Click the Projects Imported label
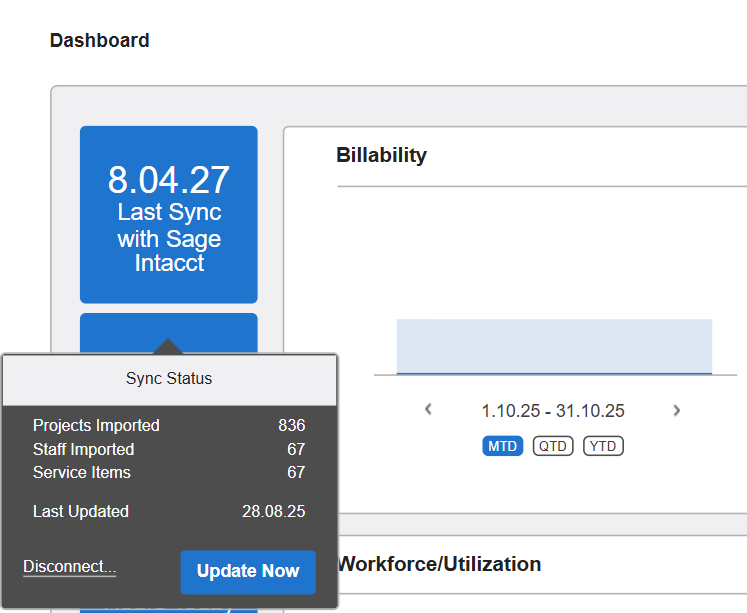The image size is (747, 613). pyautogui.click(x=96, y=426)
